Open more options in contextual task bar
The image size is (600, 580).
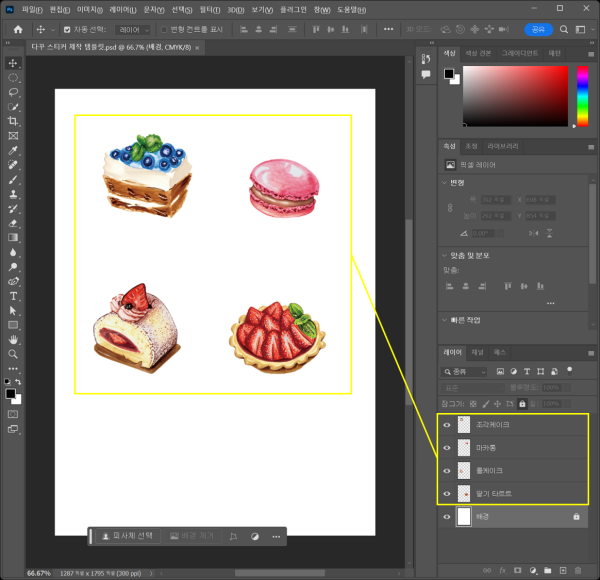(x=276, y=537)
